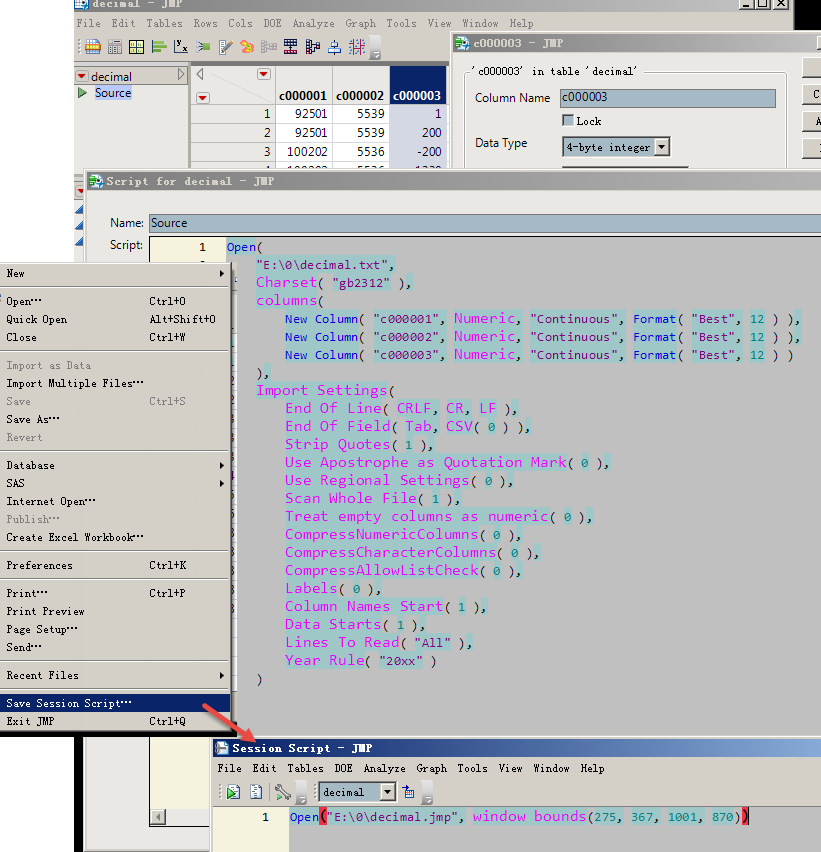The image size is (821, 852).
Task: Toggle the Lock checkbox for column c000003
Action: (568, 121)
